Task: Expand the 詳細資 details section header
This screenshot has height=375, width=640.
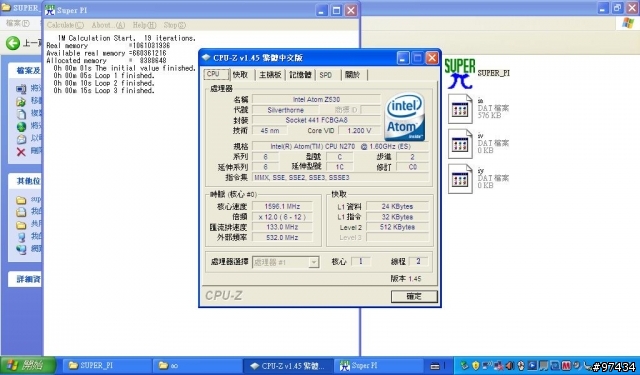Action: [x=25, y=279]
